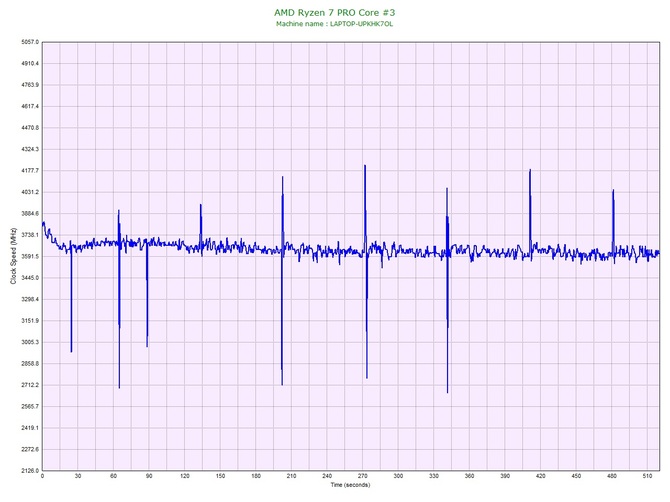Select the 4470.8 y-axis value

coord(30,128)
